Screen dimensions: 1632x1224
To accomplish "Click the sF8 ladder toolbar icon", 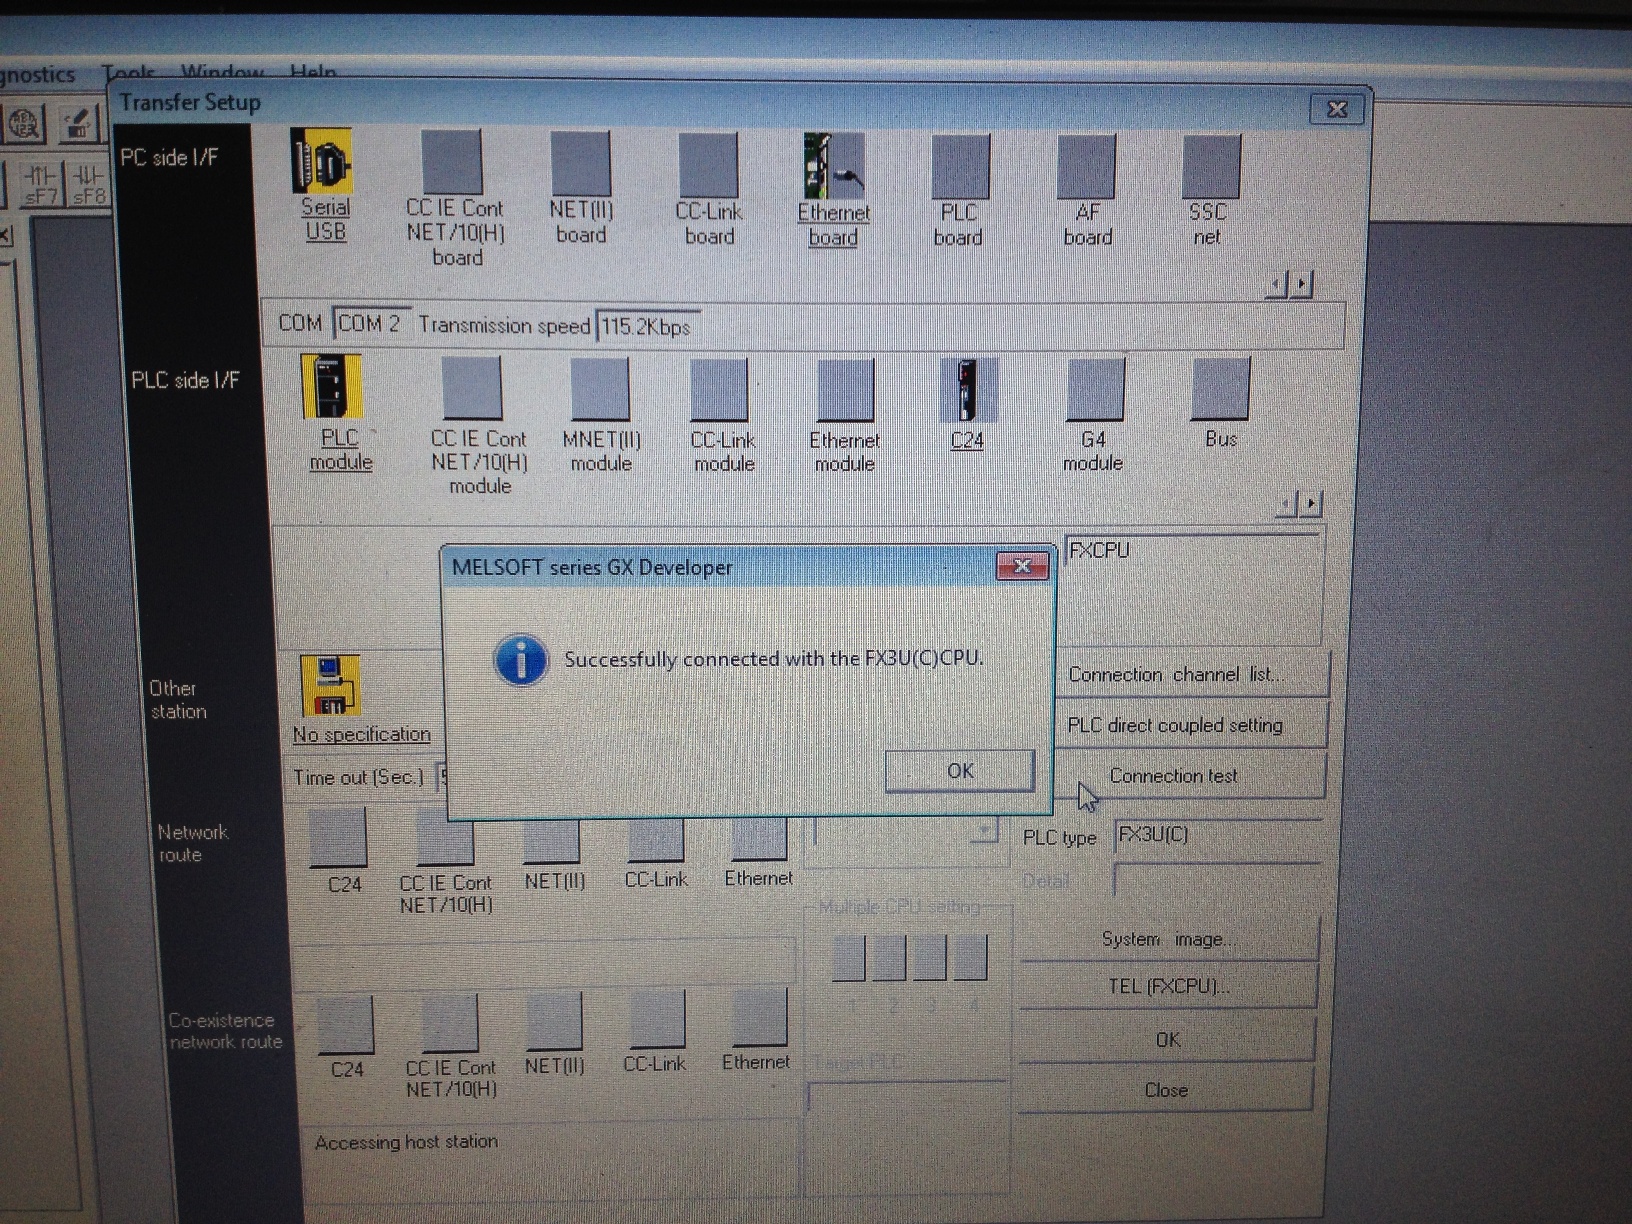I will (87, 185).
